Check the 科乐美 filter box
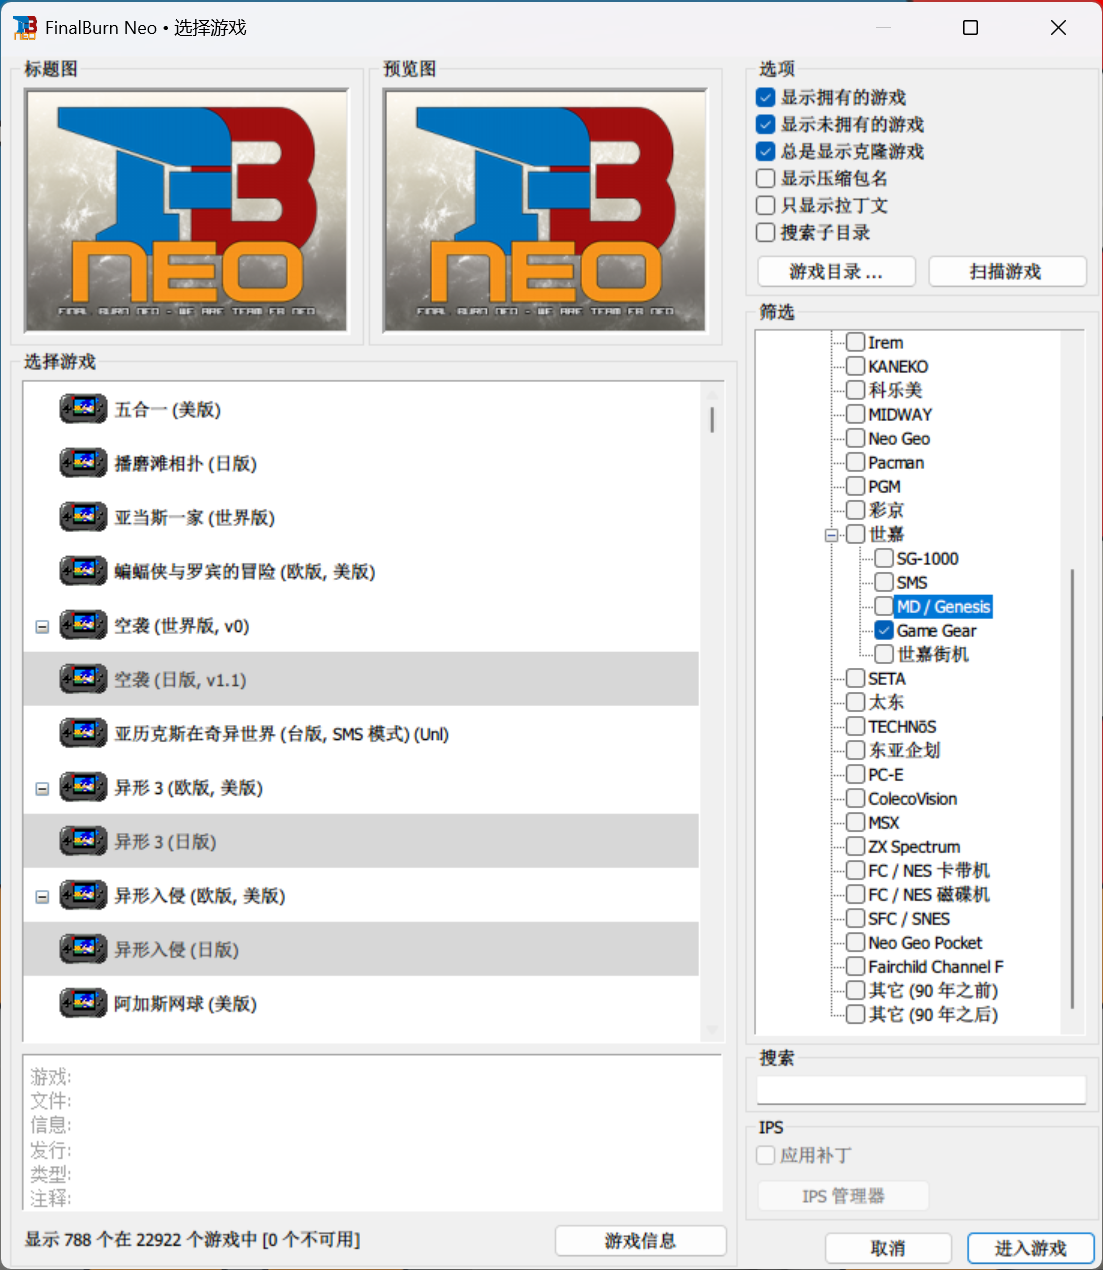 tap(856, 390)
